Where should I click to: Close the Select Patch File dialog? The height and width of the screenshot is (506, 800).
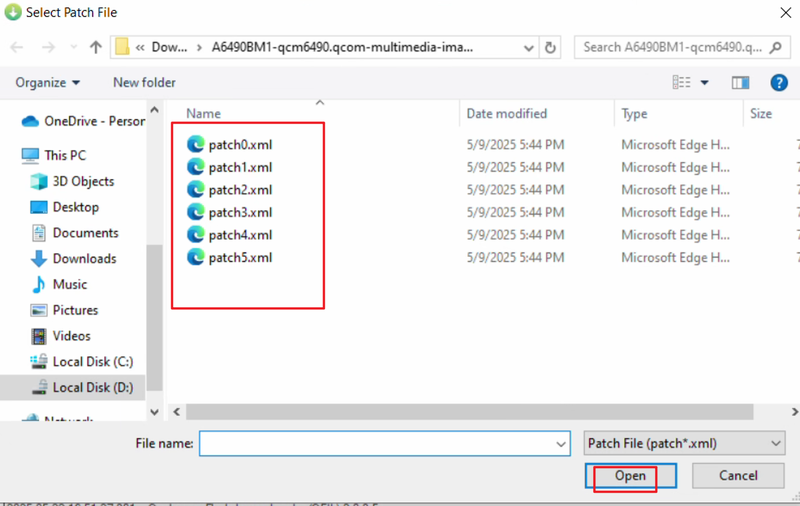[786, 13]
